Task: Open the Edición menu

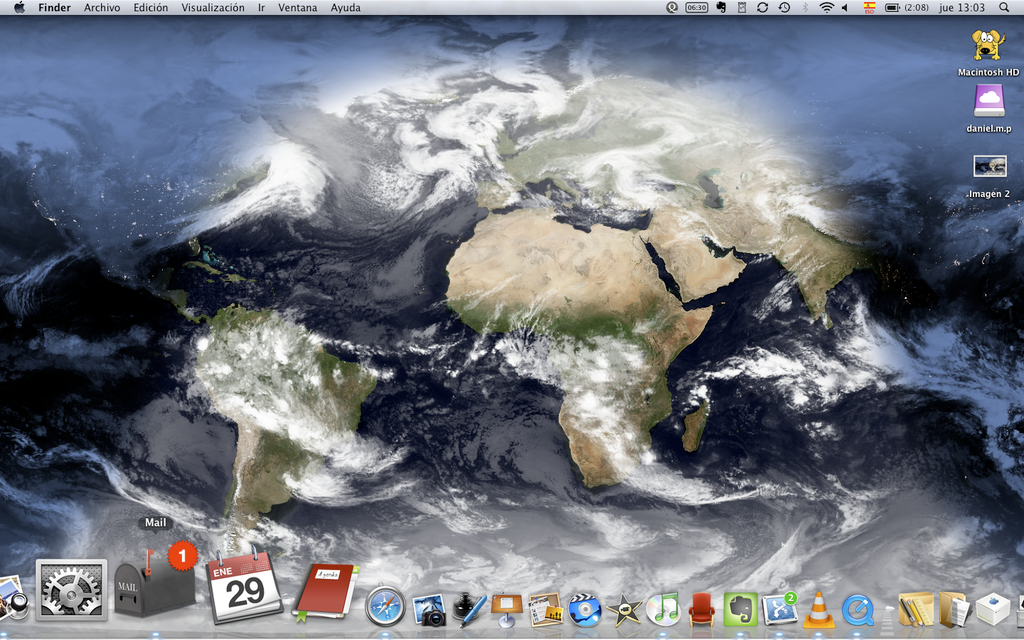Action: [151, 8]
